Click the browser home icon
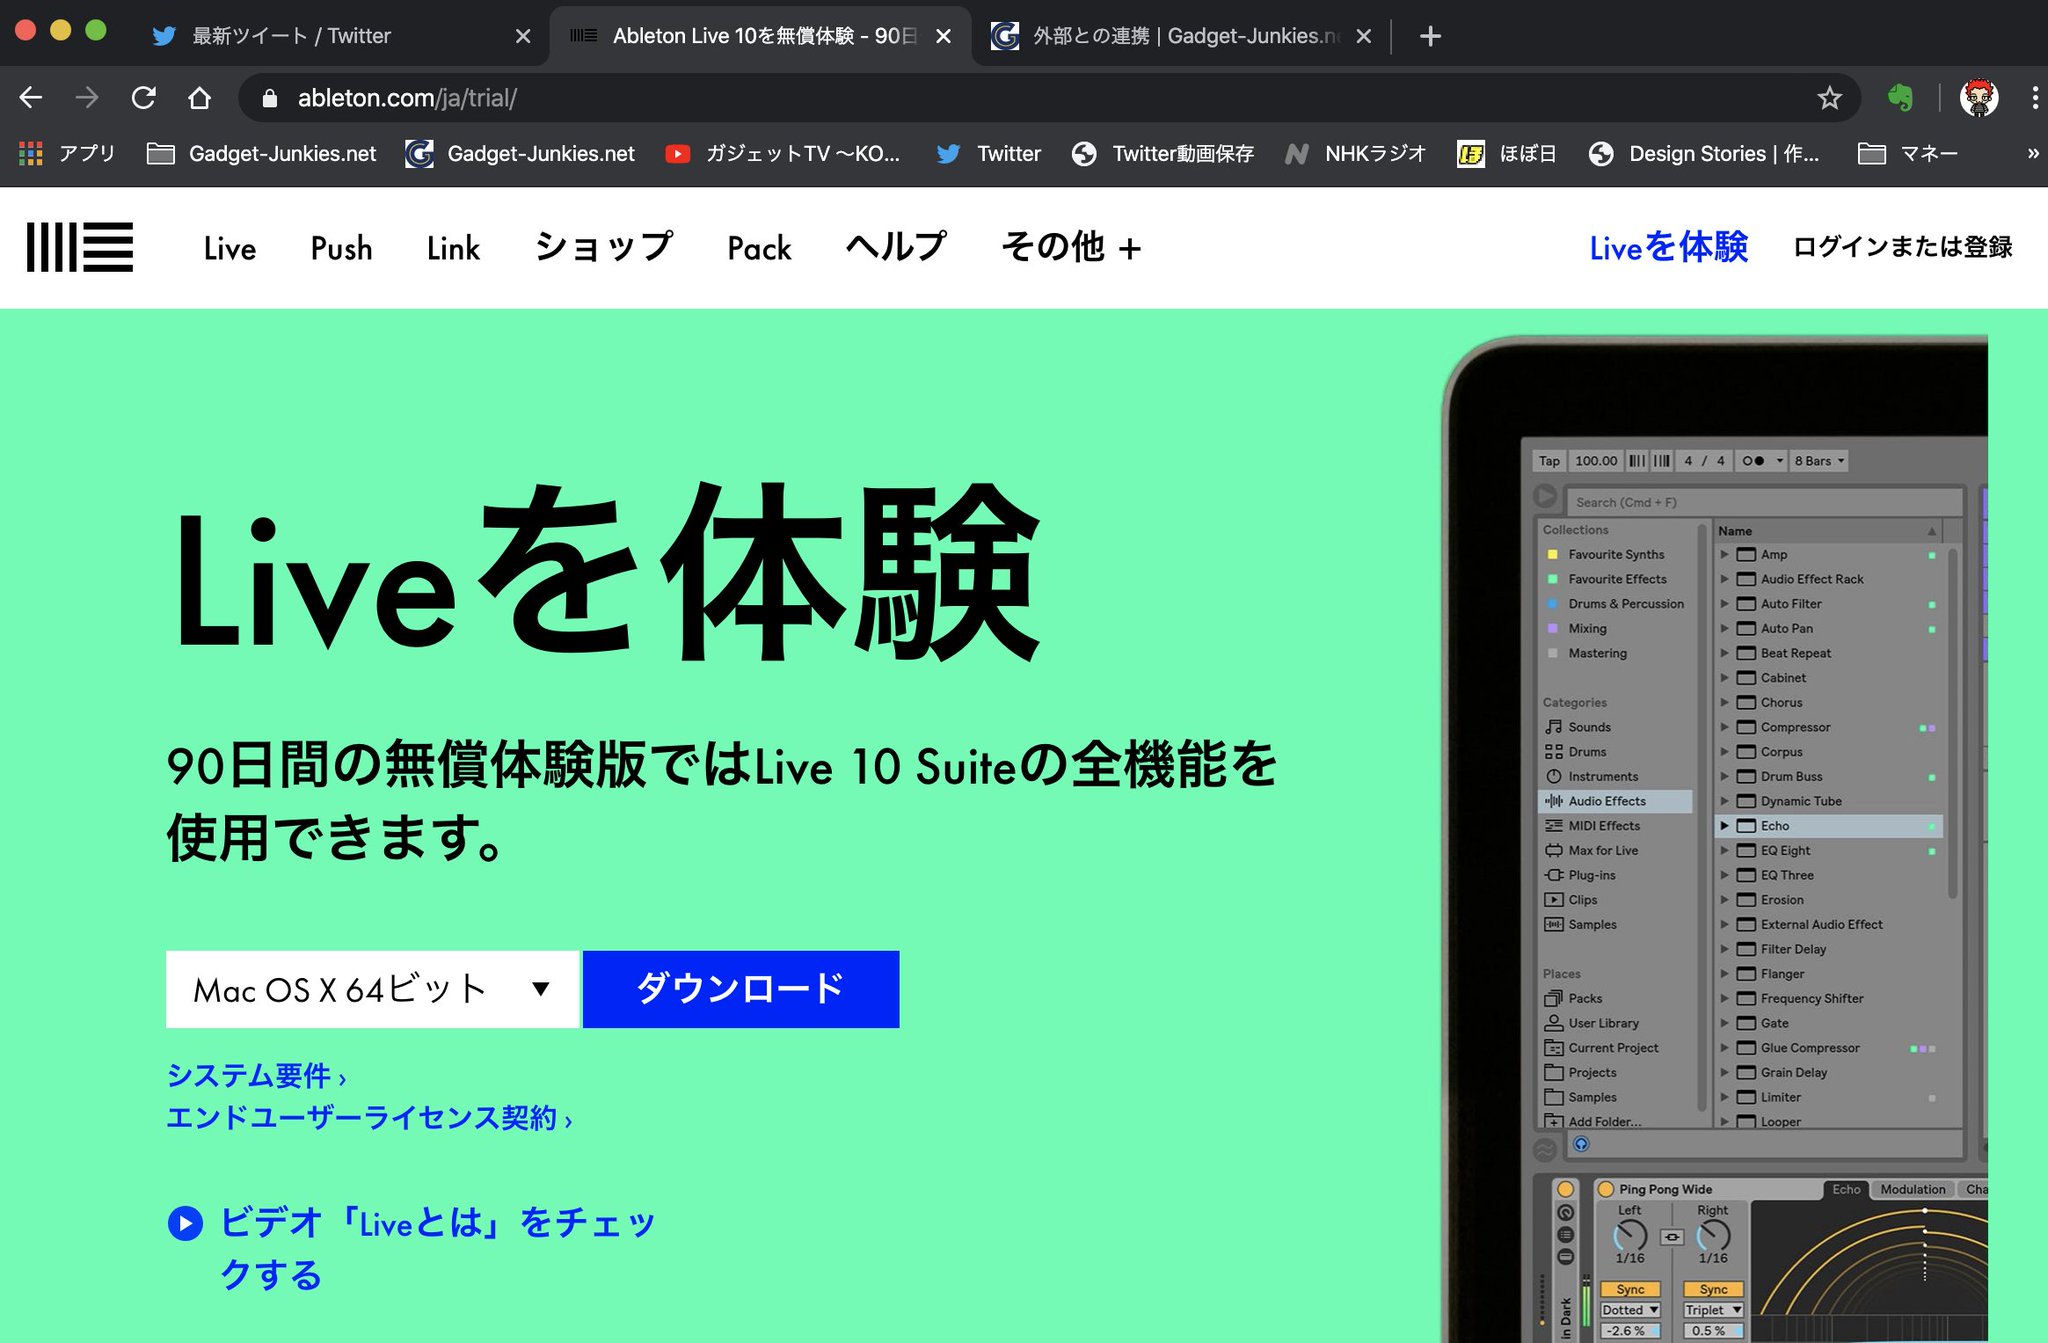 [200, 98]
